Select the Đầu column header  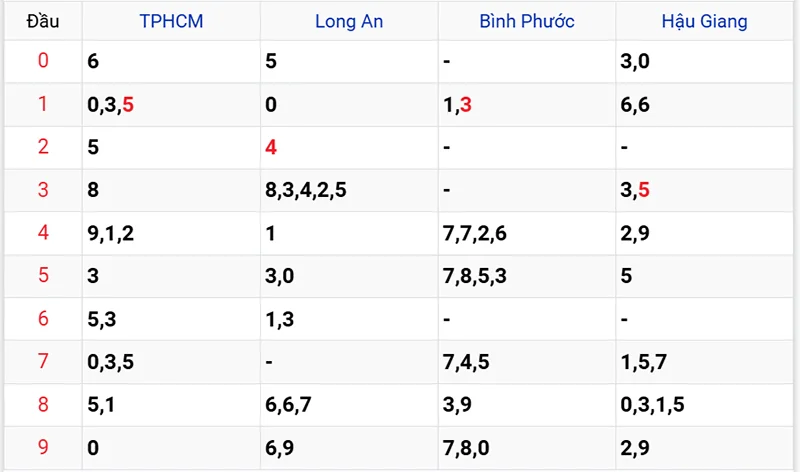point(43,21)
